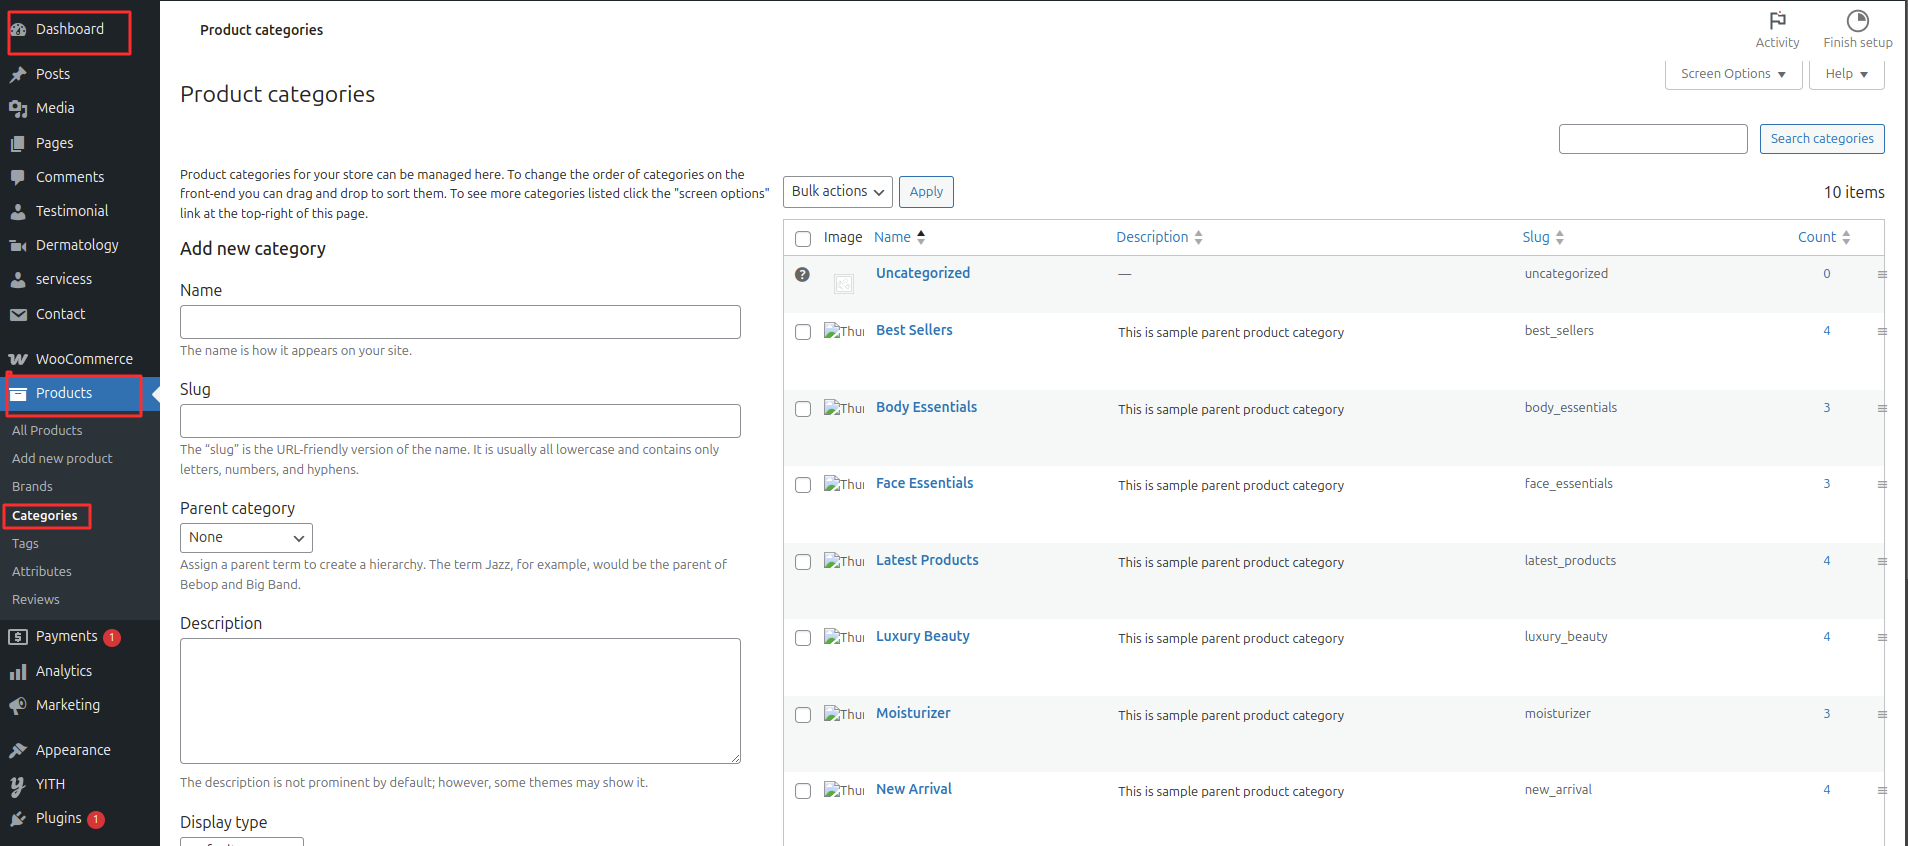Viewport: 1908px width, 846px height.
Task: Open Tags under the Products menu
Action: tap(26, 544)
